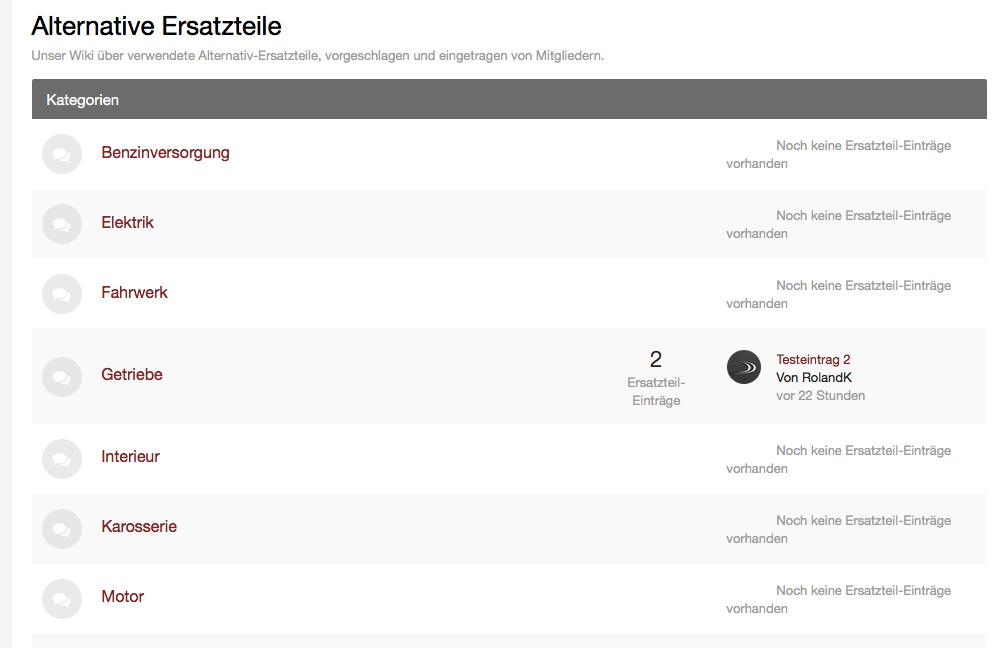This screenshot has width=1003, height=648.
Task: Open the Interieur category
Action: pos(130,456)
